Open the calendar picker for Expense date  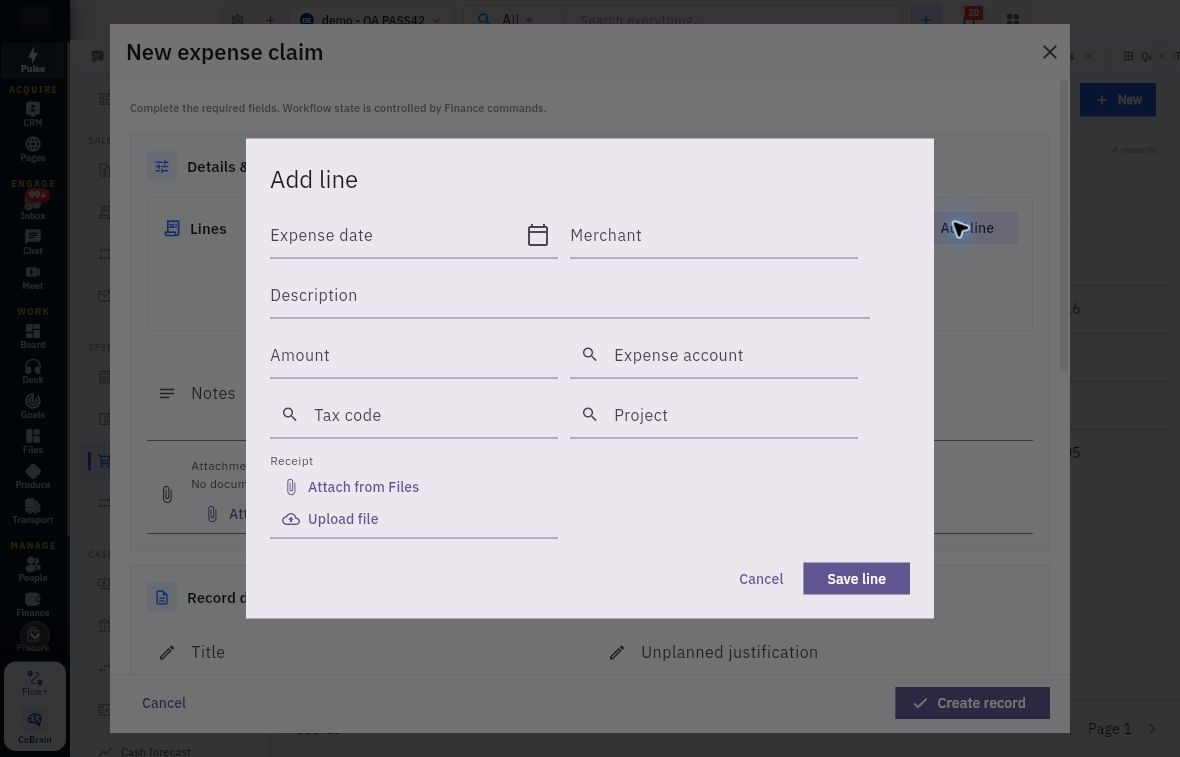537,235
